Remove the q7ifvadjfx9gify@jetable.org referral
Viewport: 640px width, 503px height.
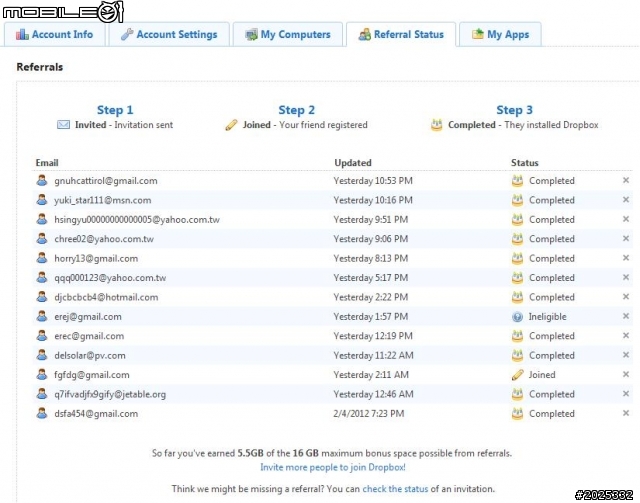pyautogui.click(x=626, y=394)
